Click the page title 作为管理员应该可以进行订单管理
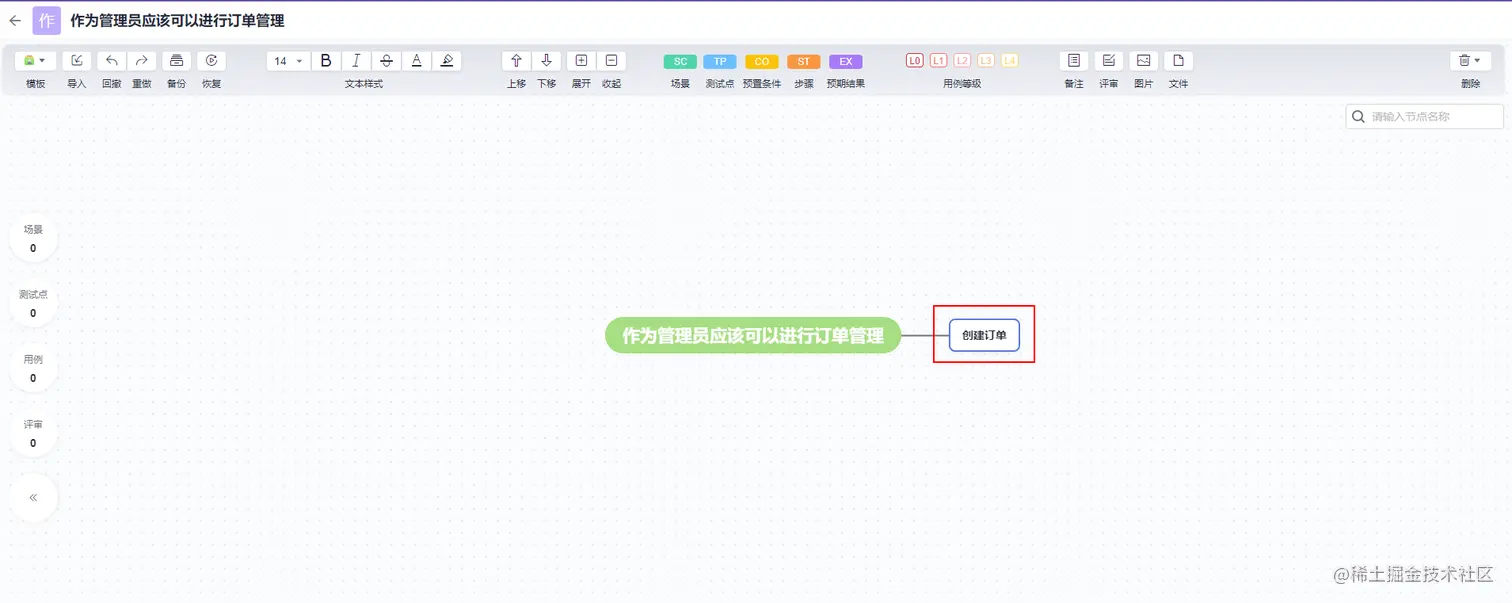 (177, 20)
